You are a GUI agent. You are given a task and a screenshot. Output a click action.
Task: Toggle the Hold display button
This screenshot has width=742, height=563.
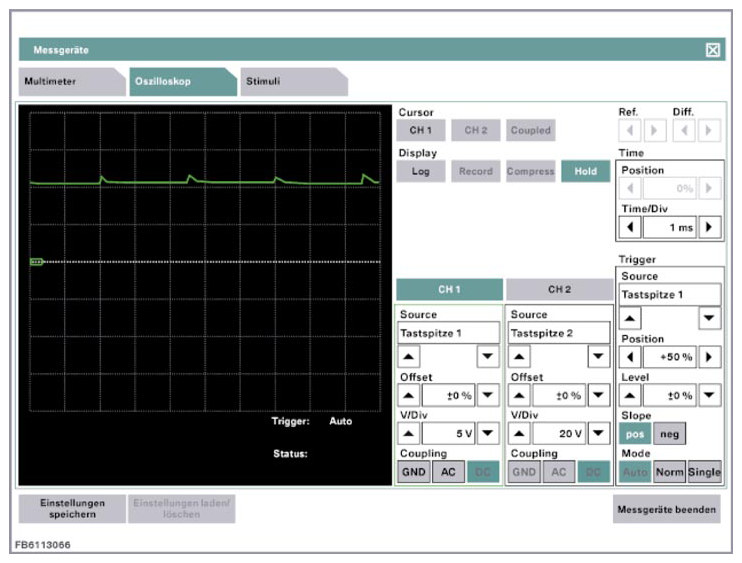pos(585,171)
